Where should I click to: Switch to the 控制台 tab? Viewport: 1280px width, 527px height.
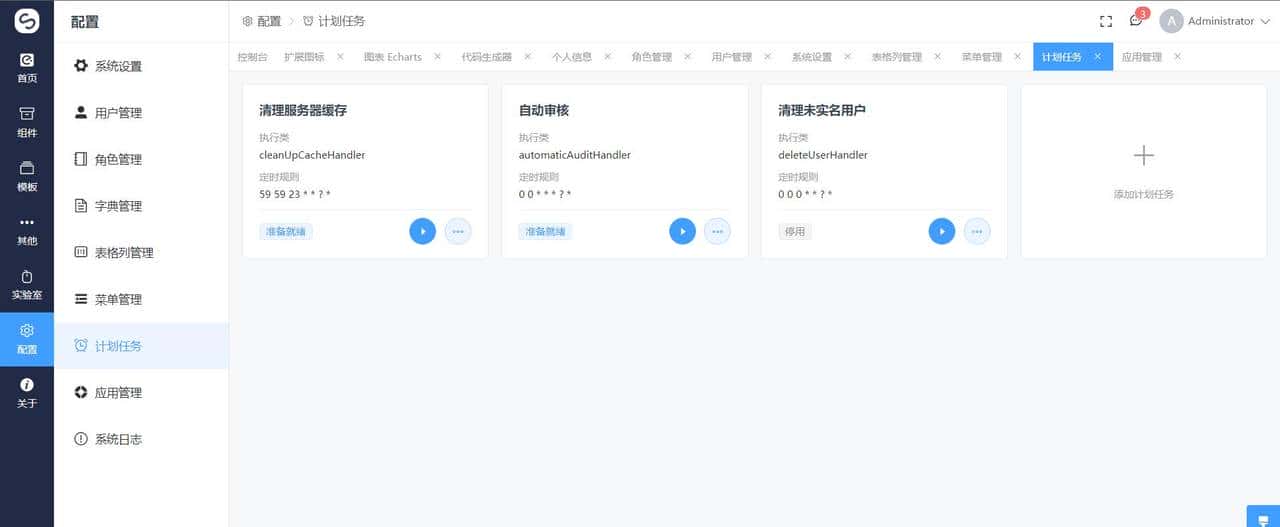pos(252,57)
